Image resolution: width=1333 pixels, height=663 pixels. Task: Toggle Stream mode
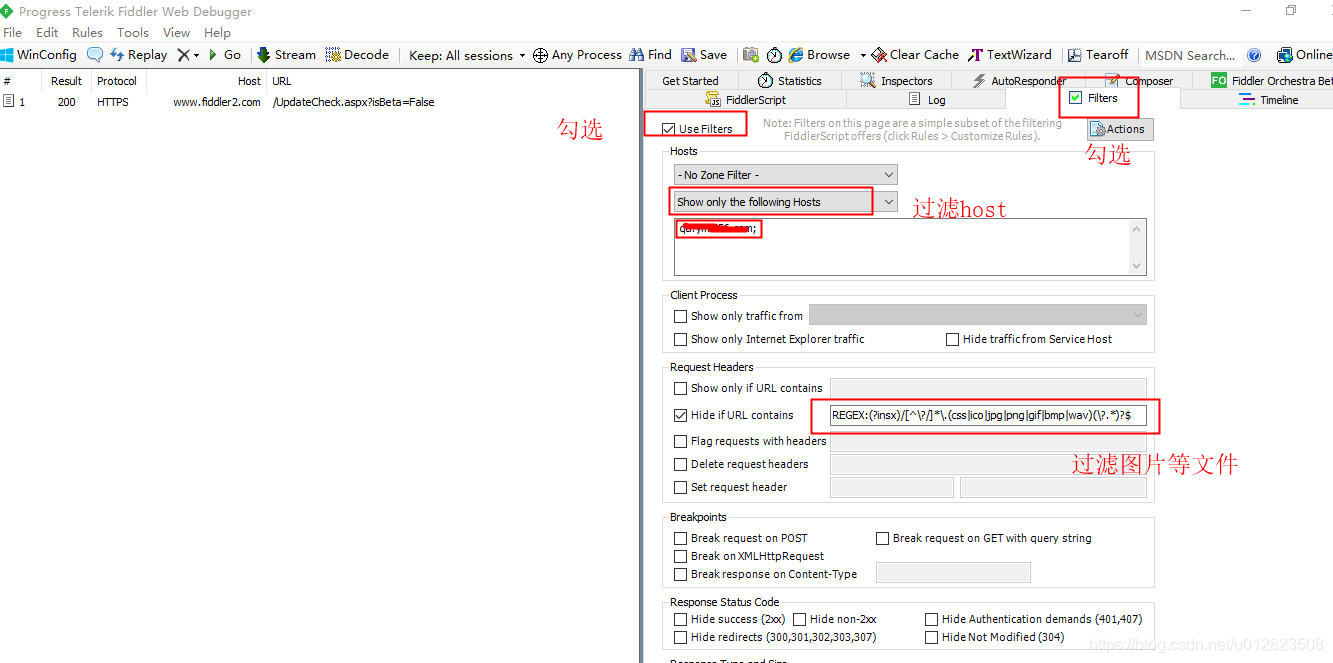coord(286,55)
